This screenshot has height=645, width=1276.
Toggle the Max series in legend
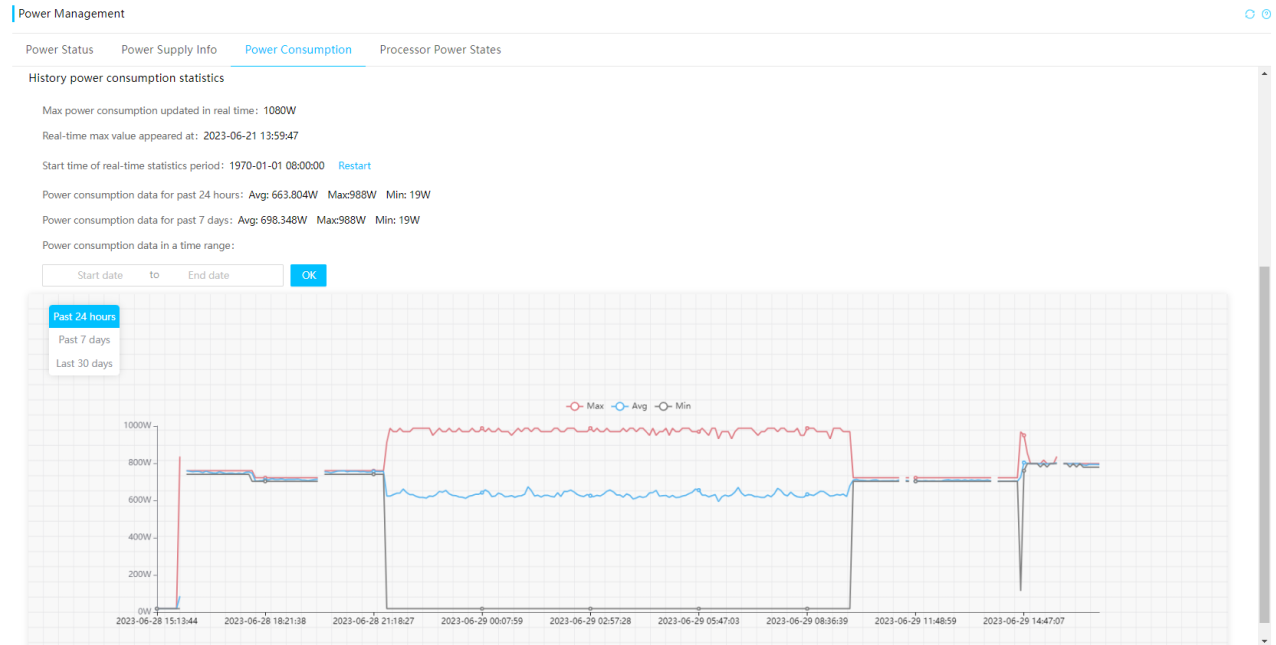click(585, 406)
